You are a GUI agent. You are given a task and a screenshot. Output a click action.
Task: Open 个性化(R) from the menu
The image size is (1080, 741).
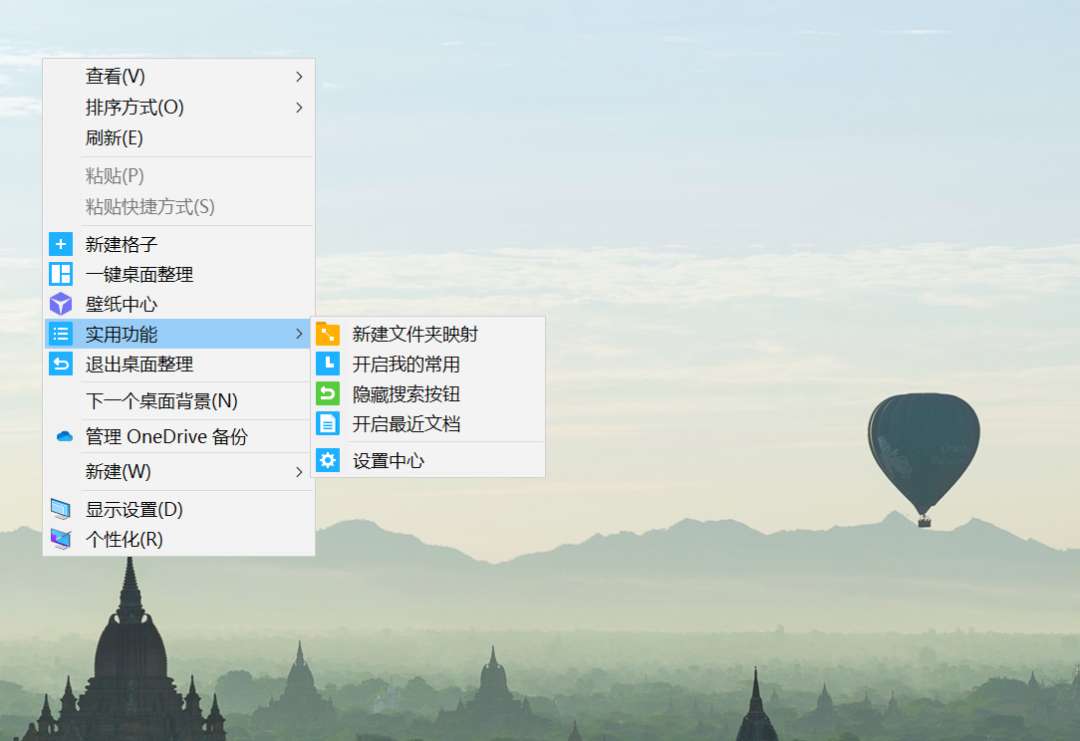pos(178,539)
